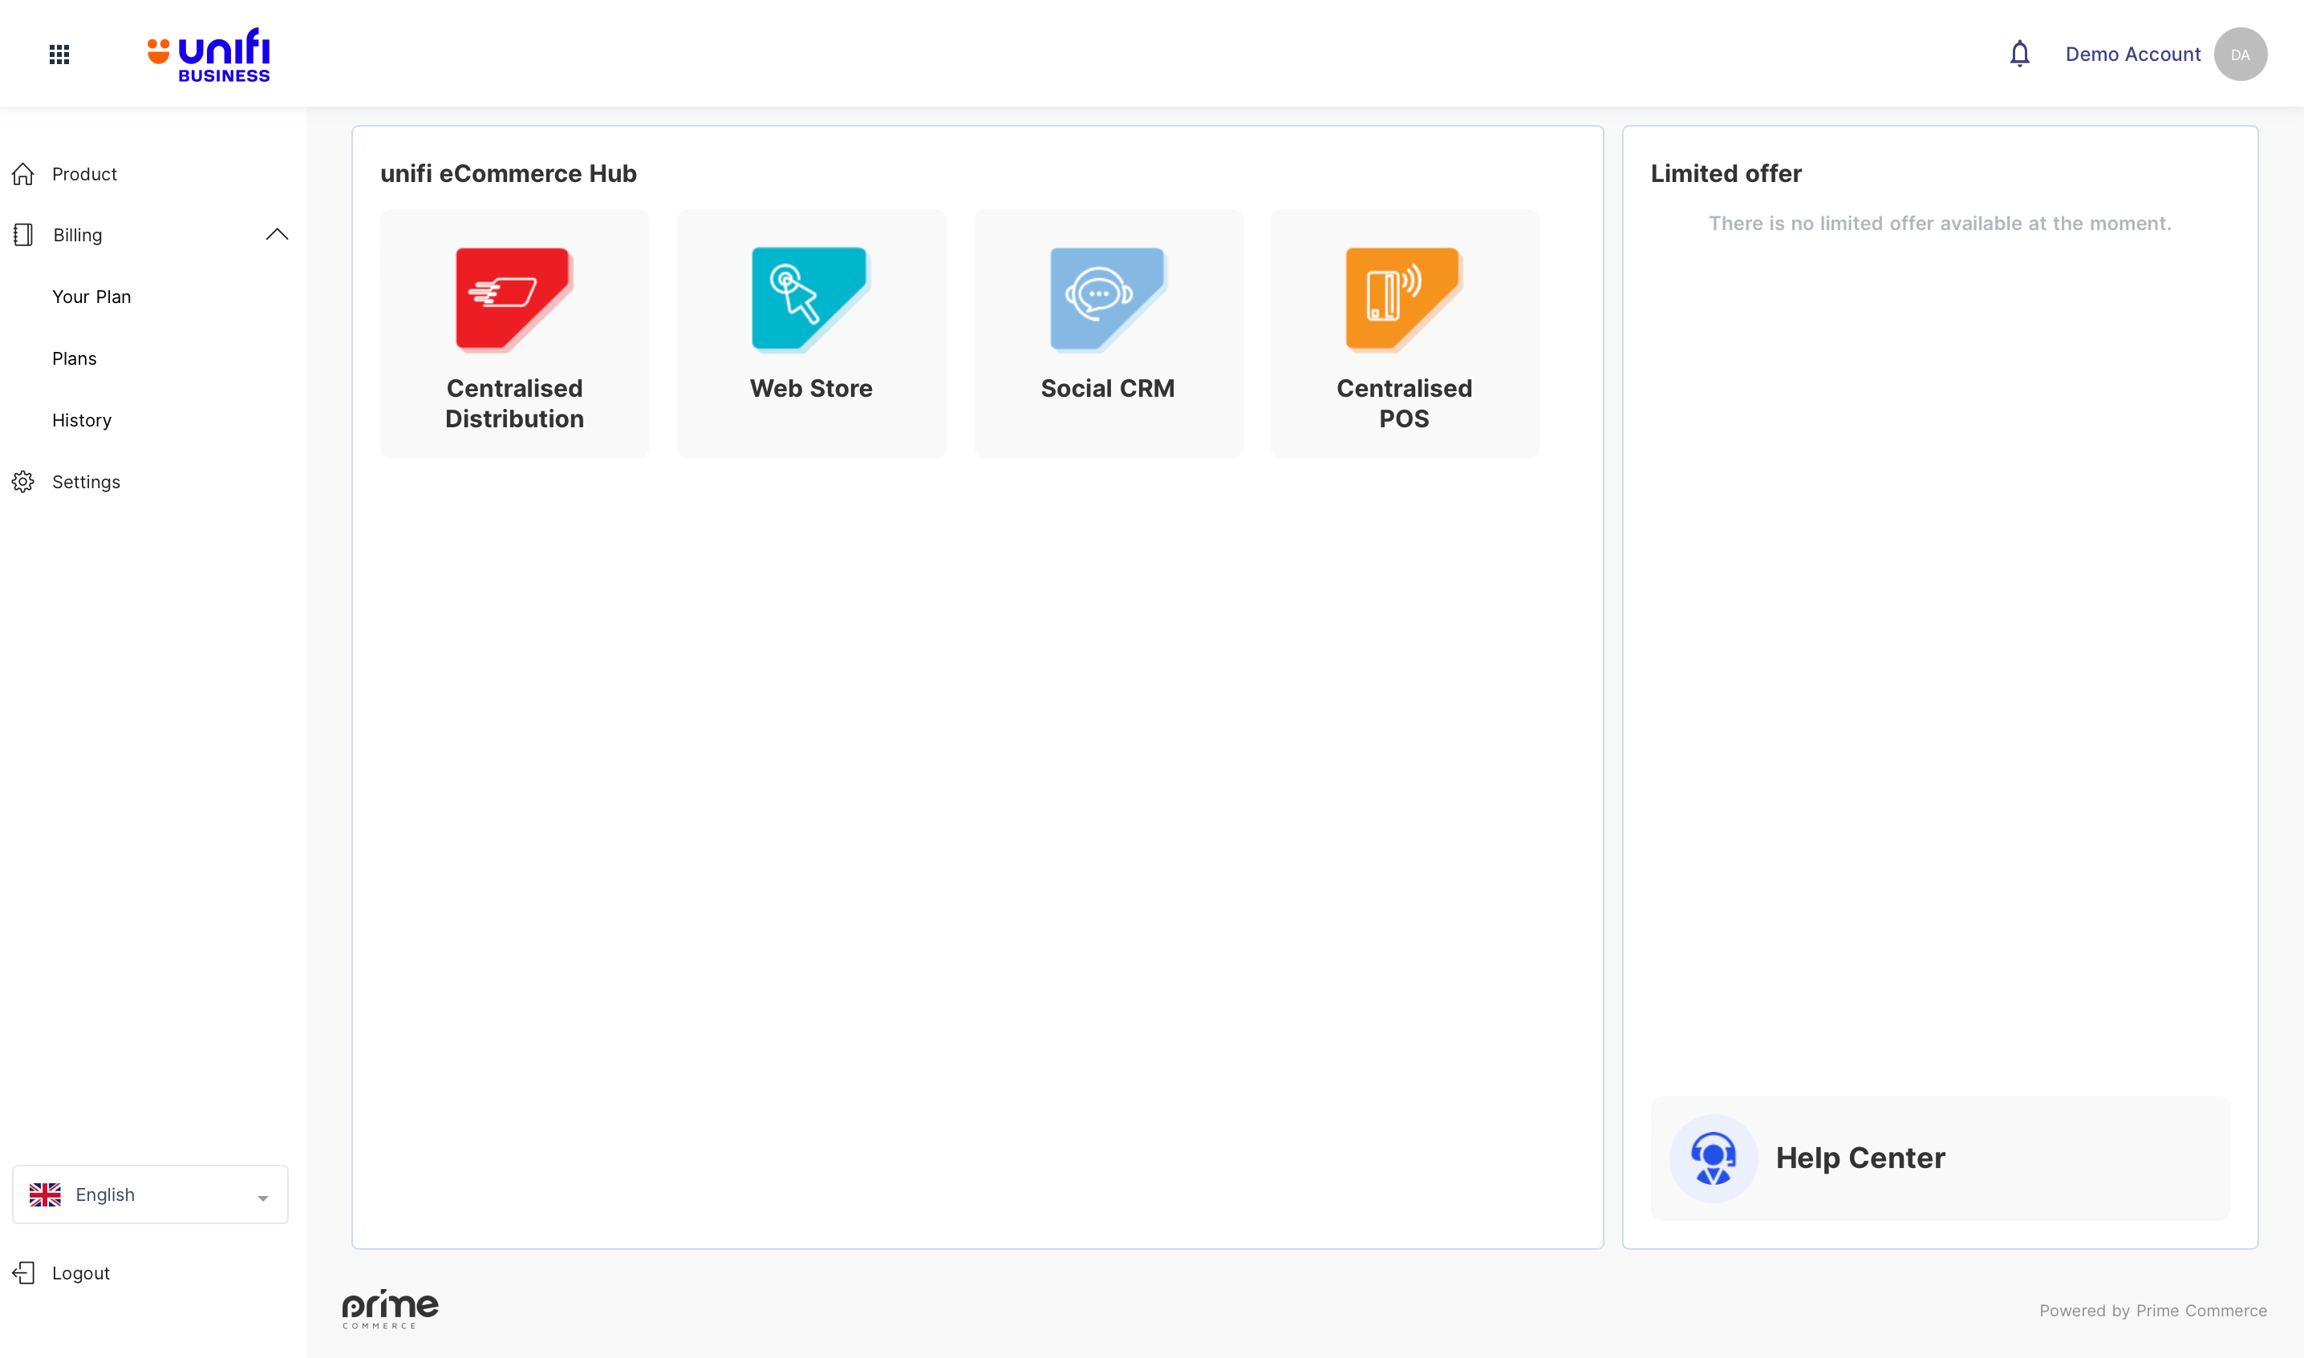
Task: Click the Logout link
Action: point(80,1273)
